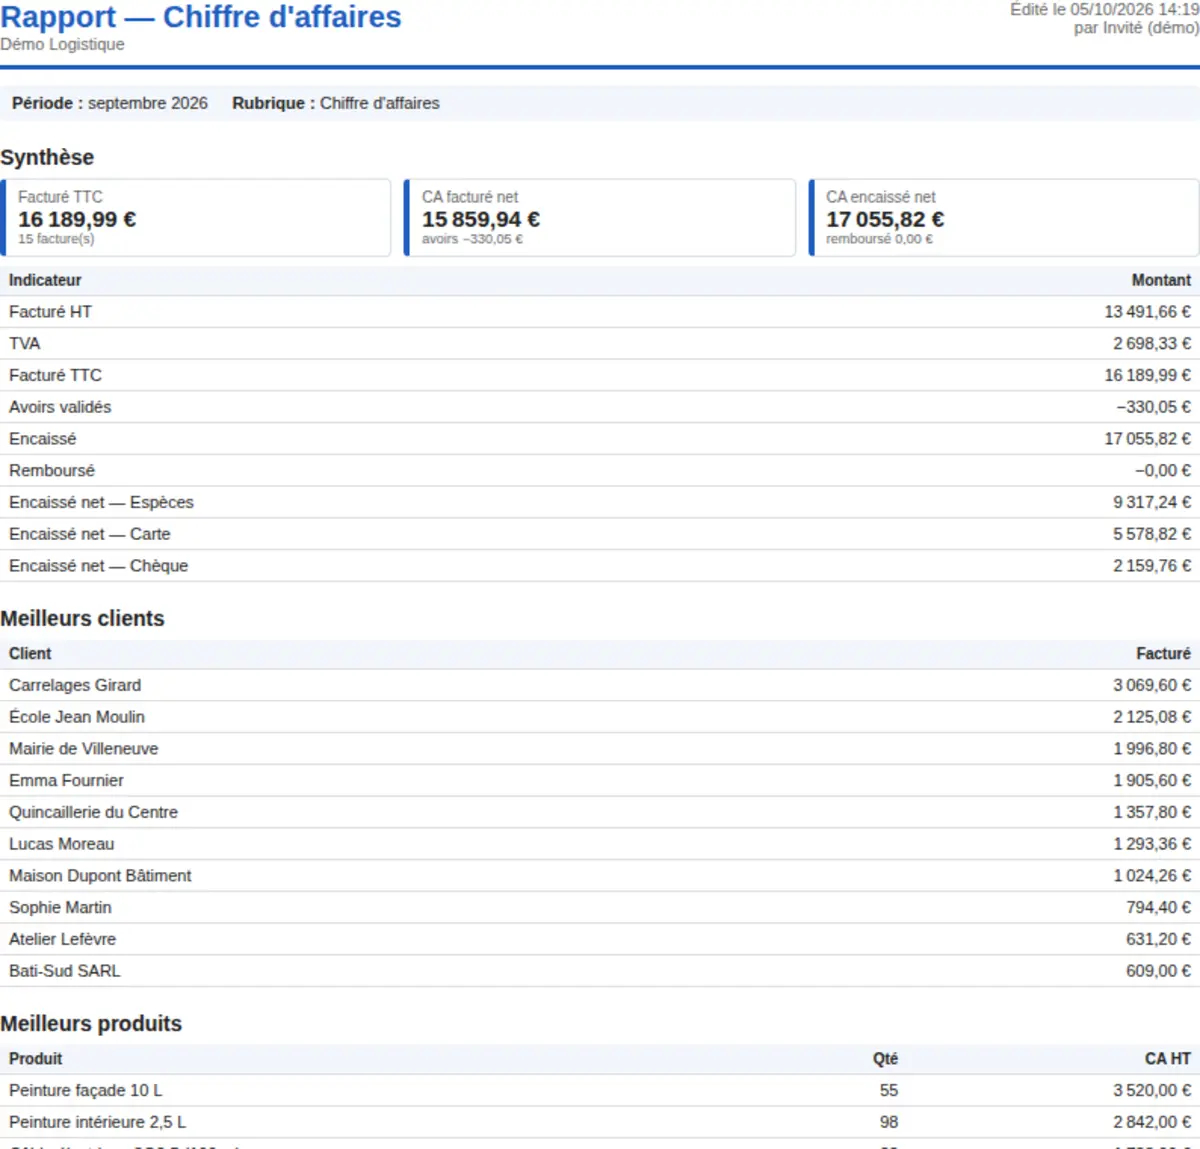Select "Encaissé net — Espèces" row label
Screen dimensions: 1200x1149
click(101, 502)
